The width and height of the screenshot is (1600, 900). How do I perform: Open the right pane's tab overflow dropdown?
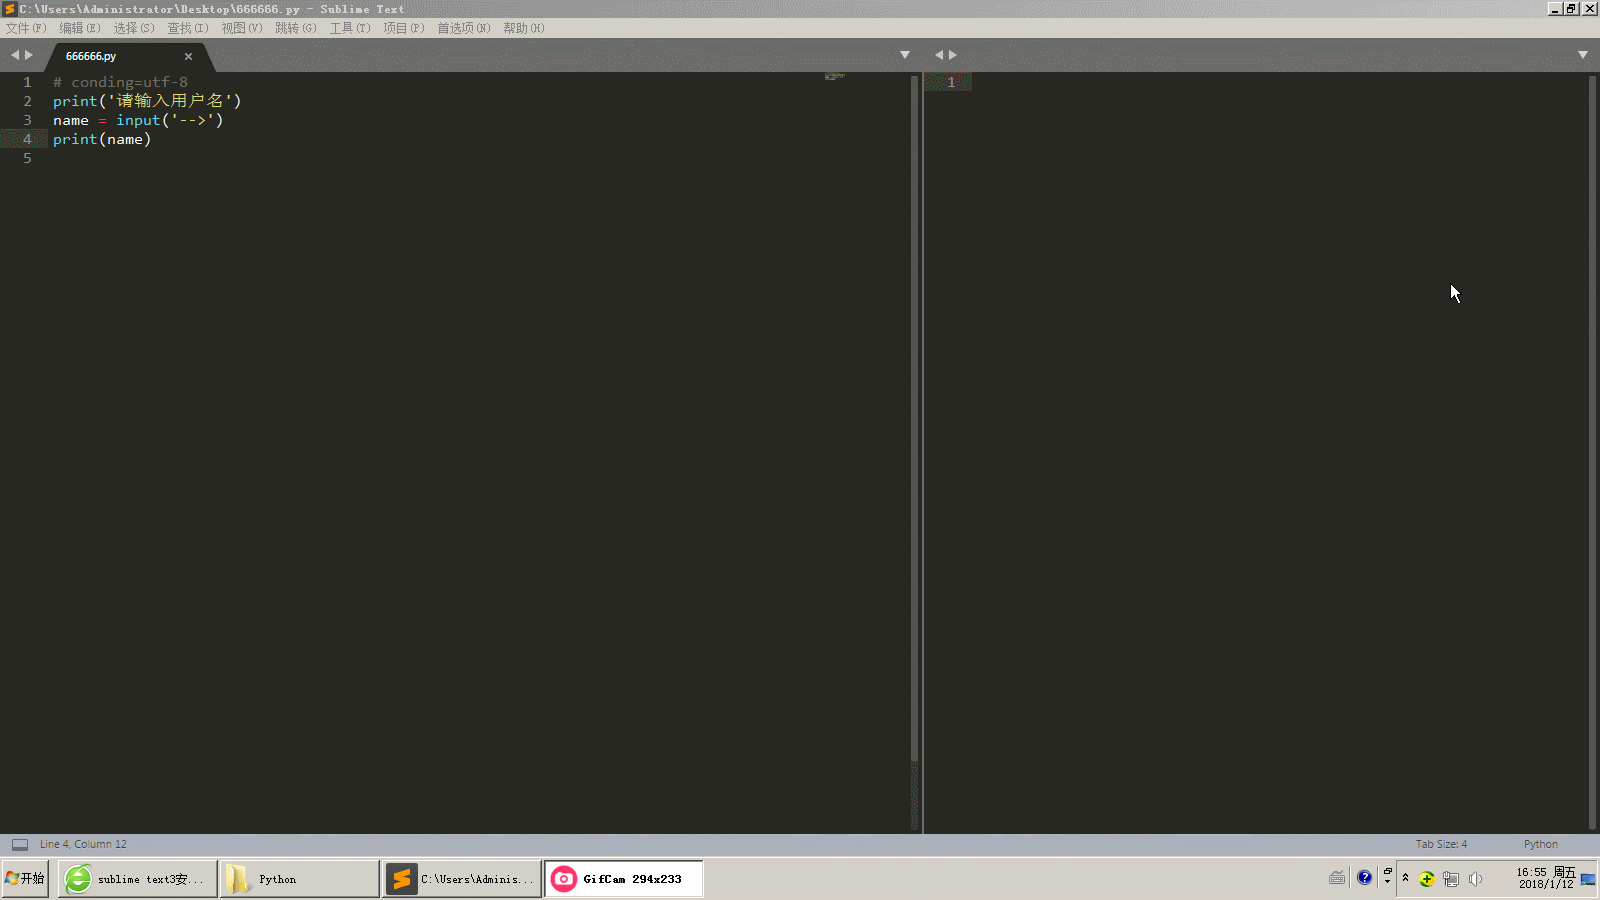click(1582, 54)
